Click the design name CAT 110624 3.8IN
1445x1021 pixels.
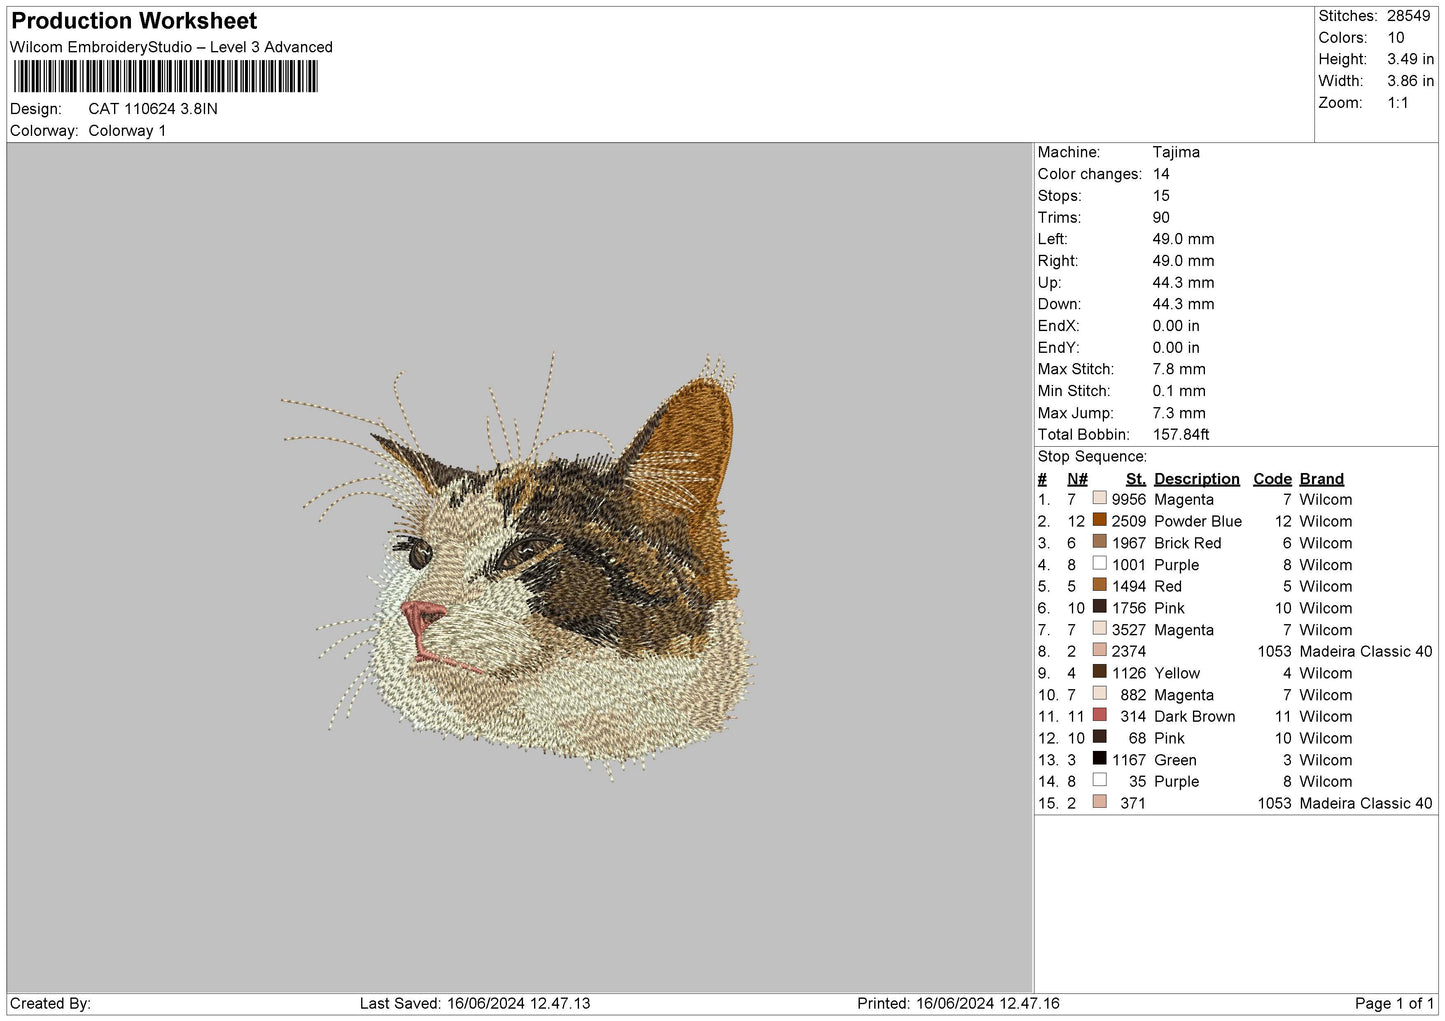153,109
